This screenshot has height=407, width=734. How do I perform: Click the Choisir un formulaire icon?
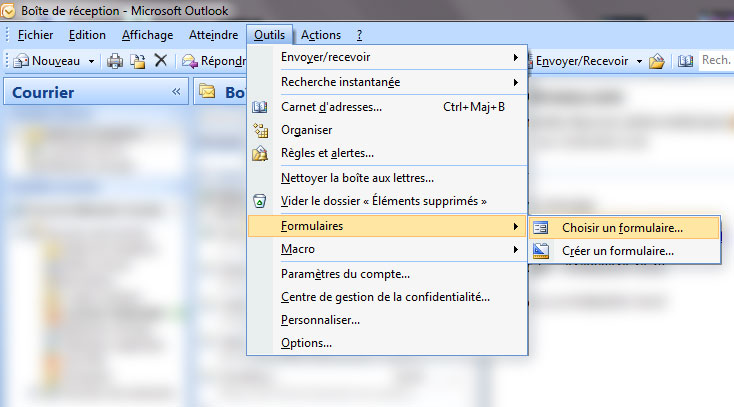point(541,228)
